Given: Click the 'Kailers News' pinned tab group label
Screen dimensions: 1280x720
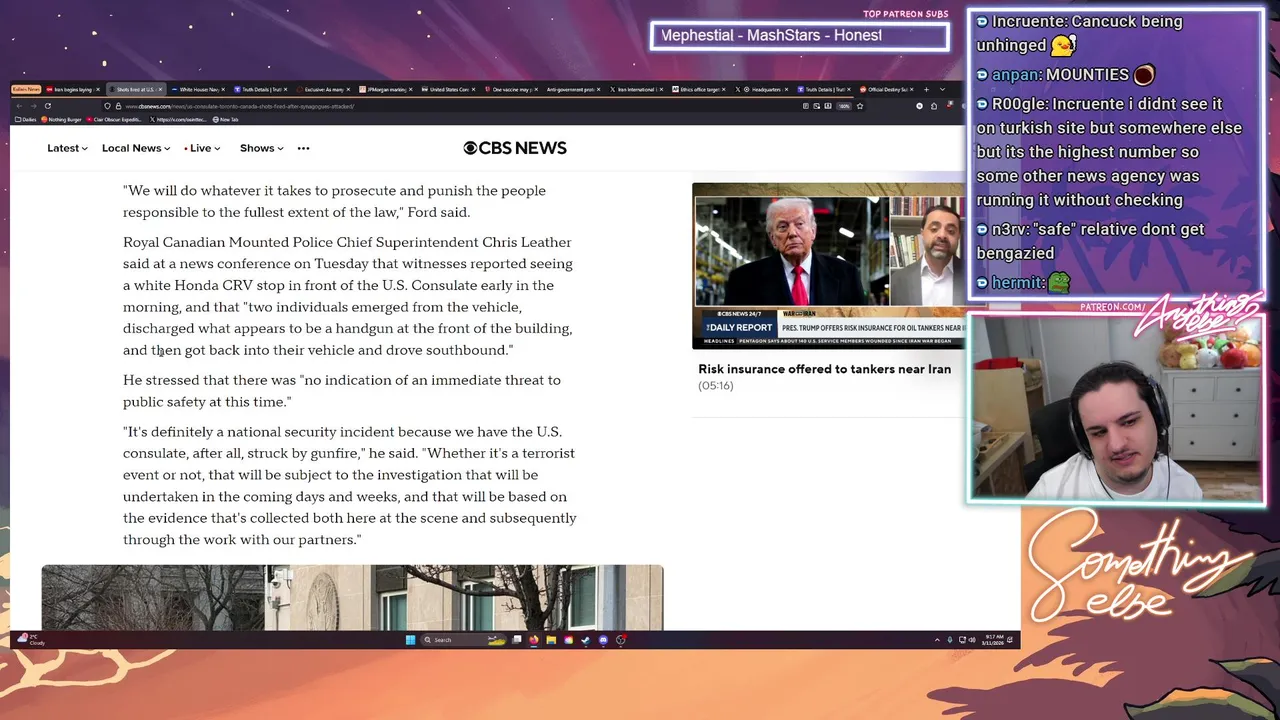Looking at the screenshot, I should pos(26,89).
